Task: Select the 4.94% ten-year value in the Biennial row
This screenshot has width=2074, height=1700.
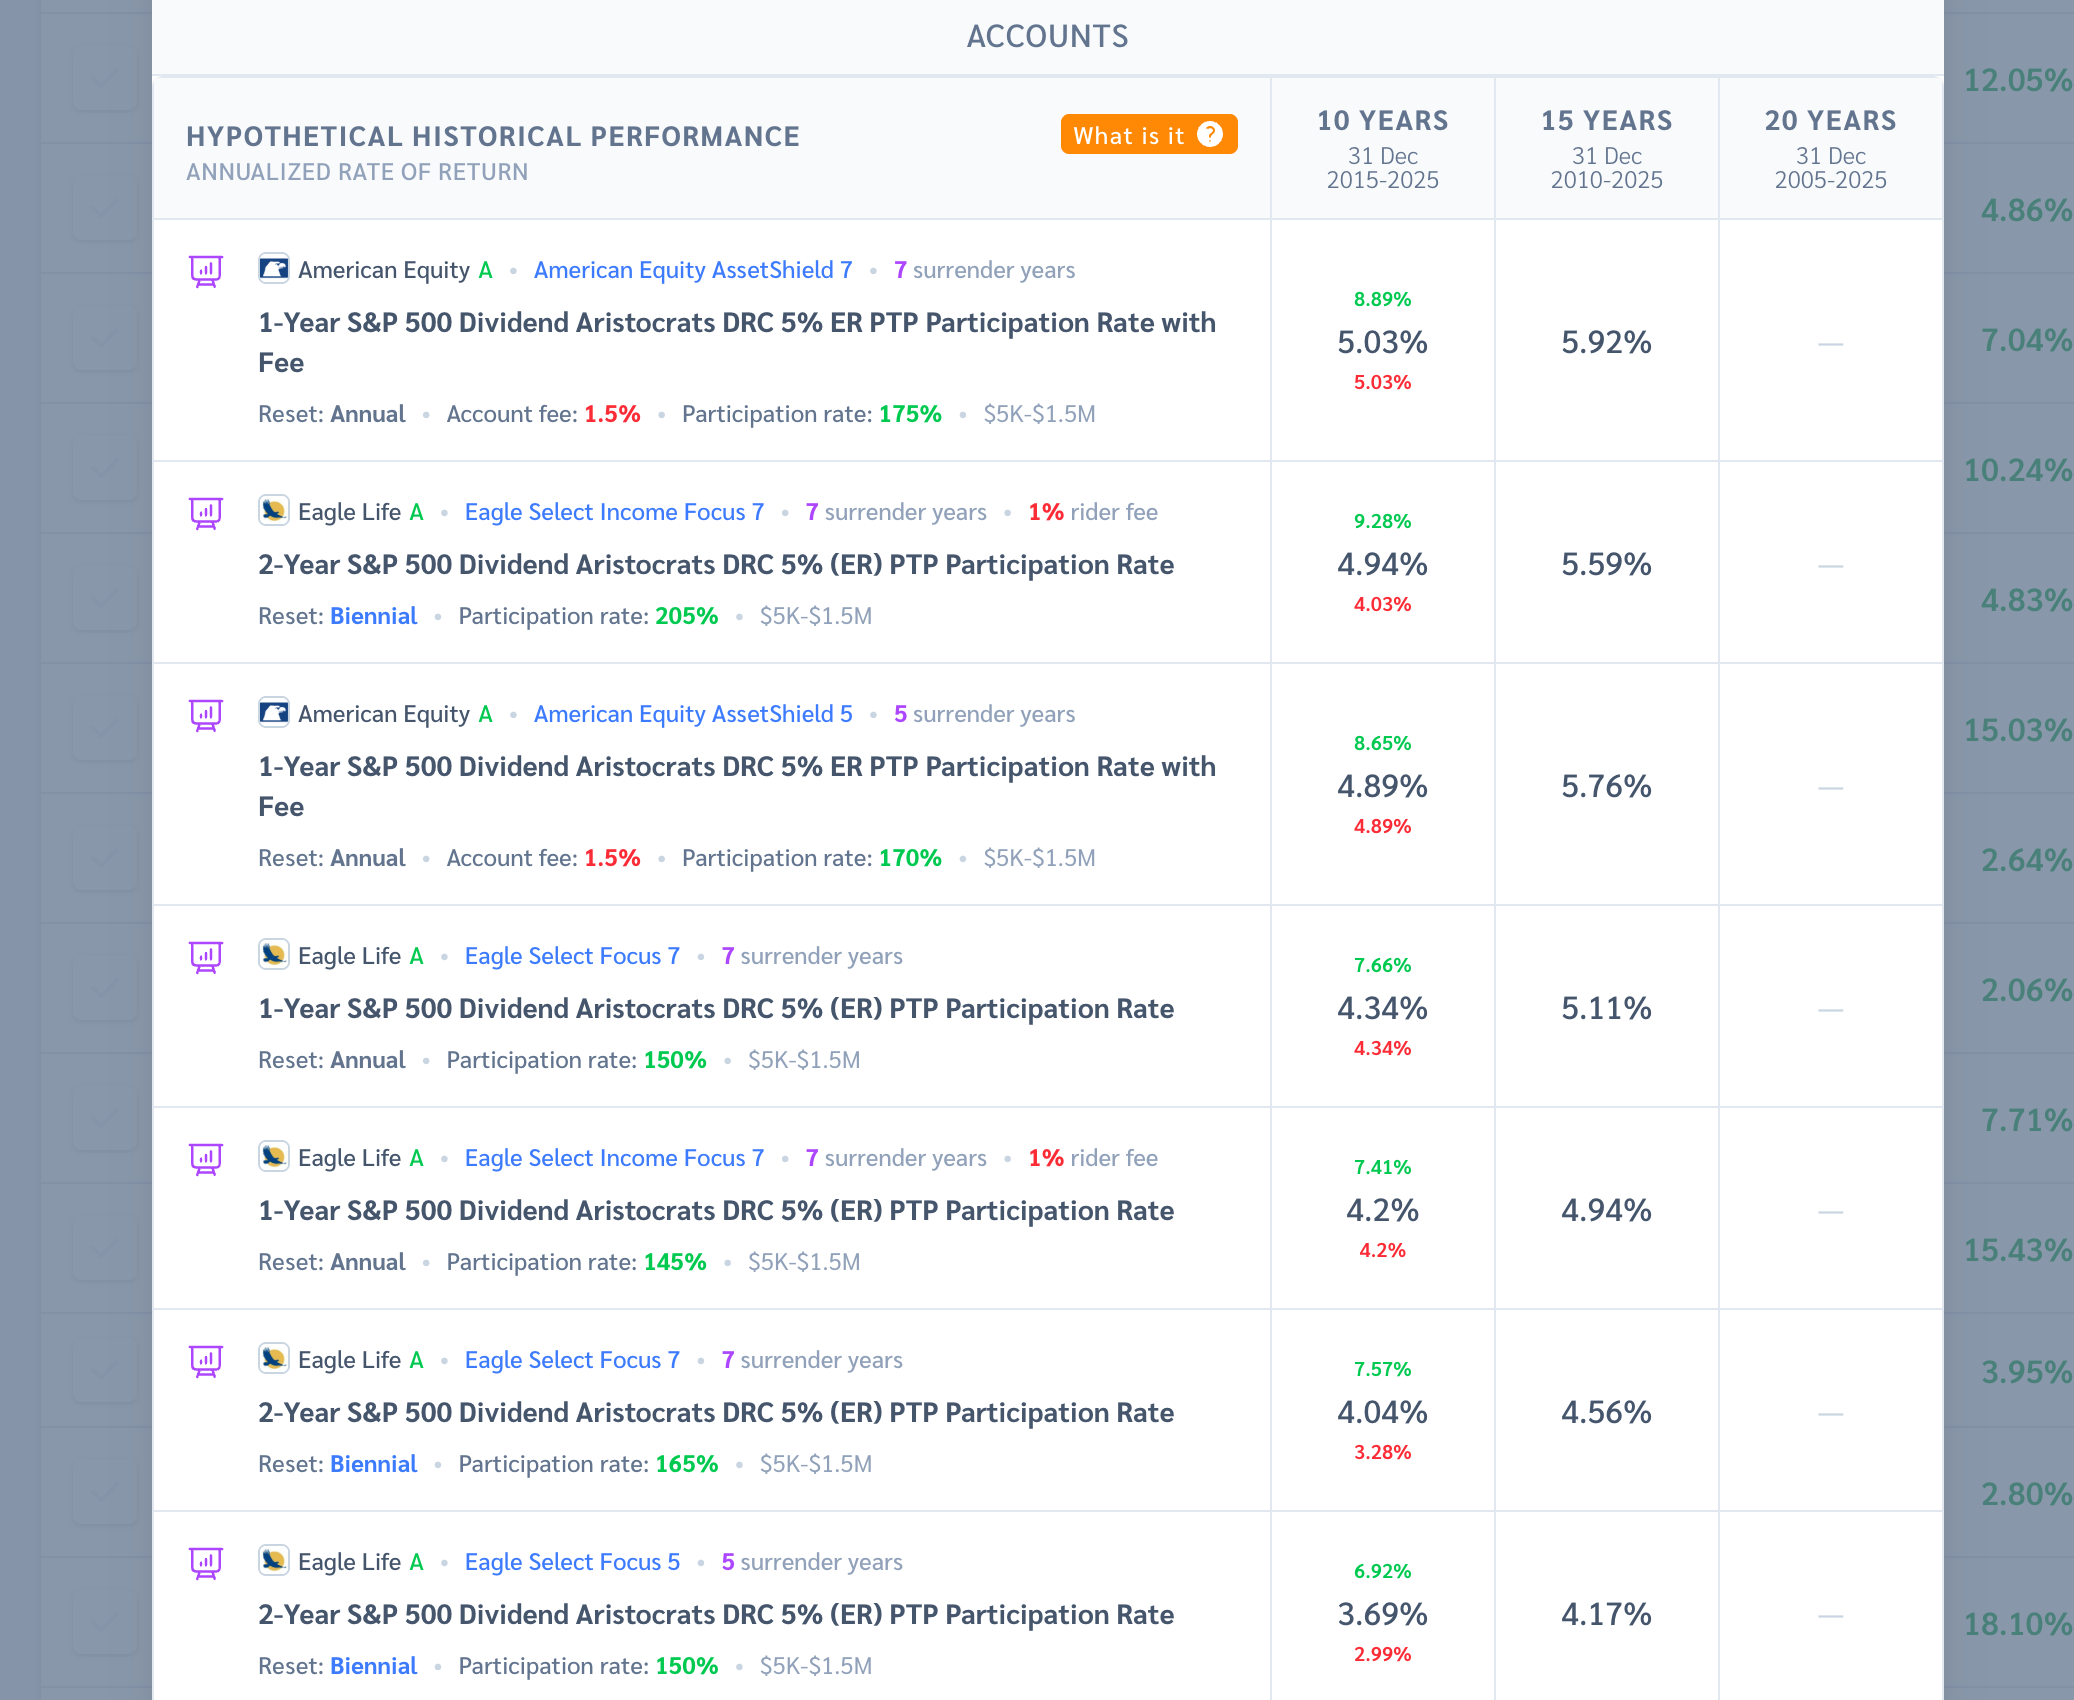Action: tap(1383, 564)
